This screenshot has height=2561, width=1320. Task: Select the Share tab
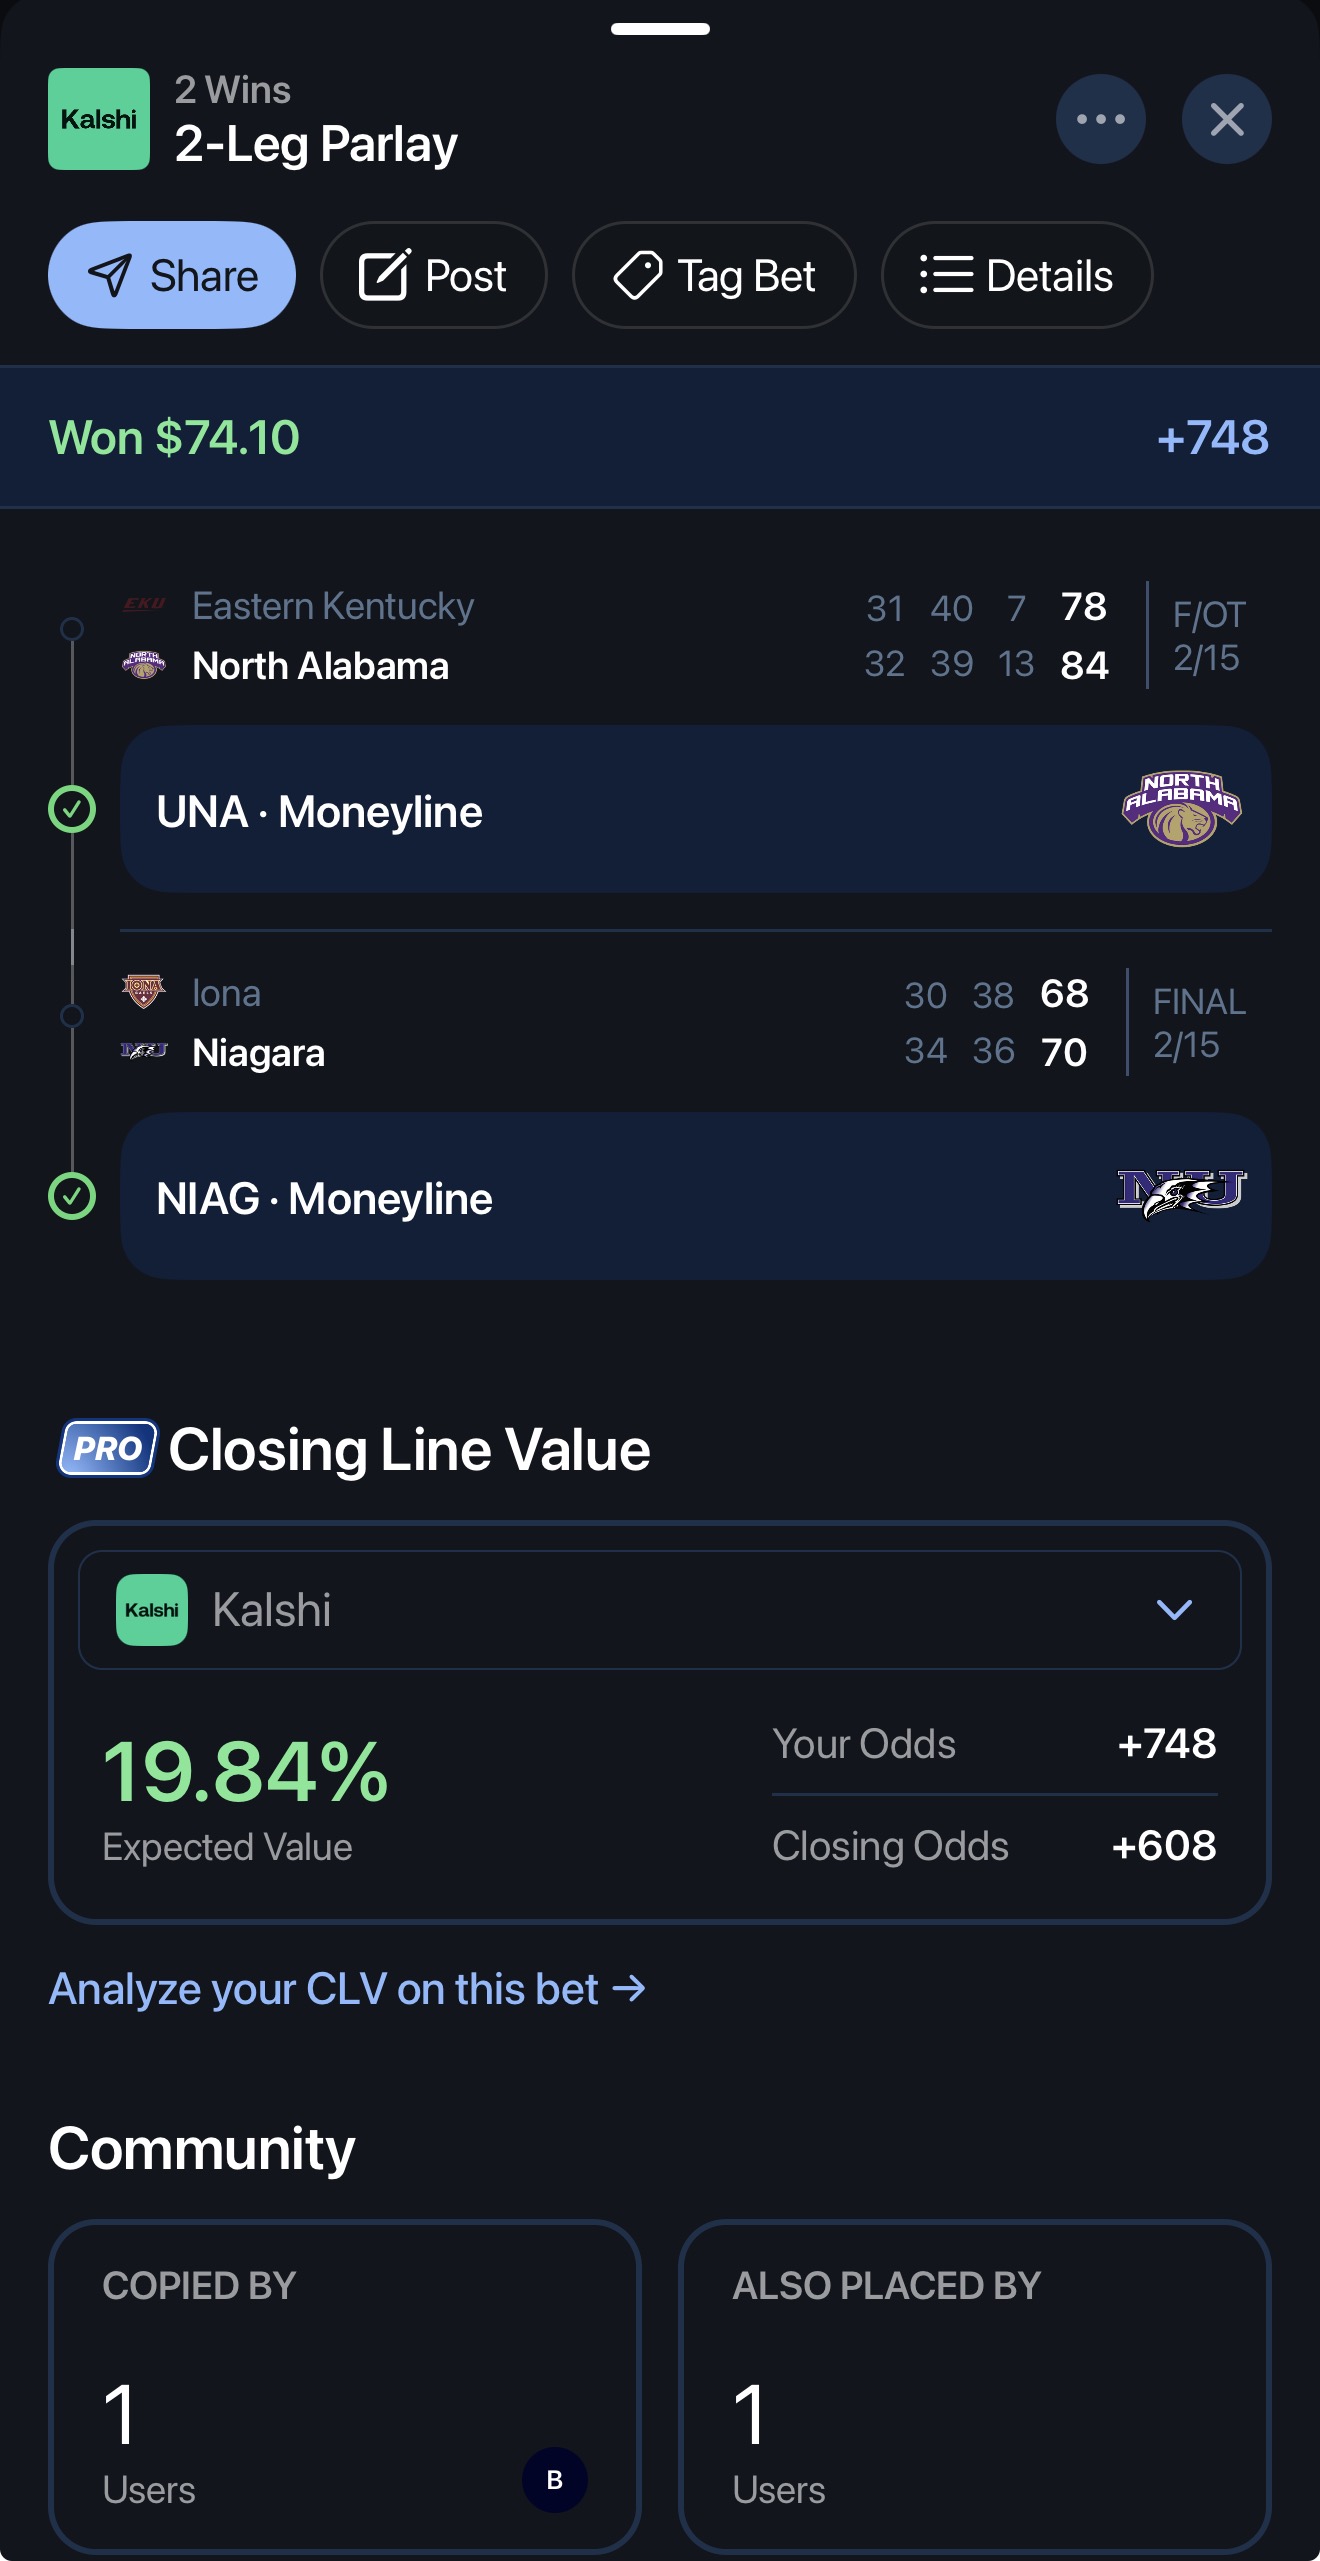point(171,275)
